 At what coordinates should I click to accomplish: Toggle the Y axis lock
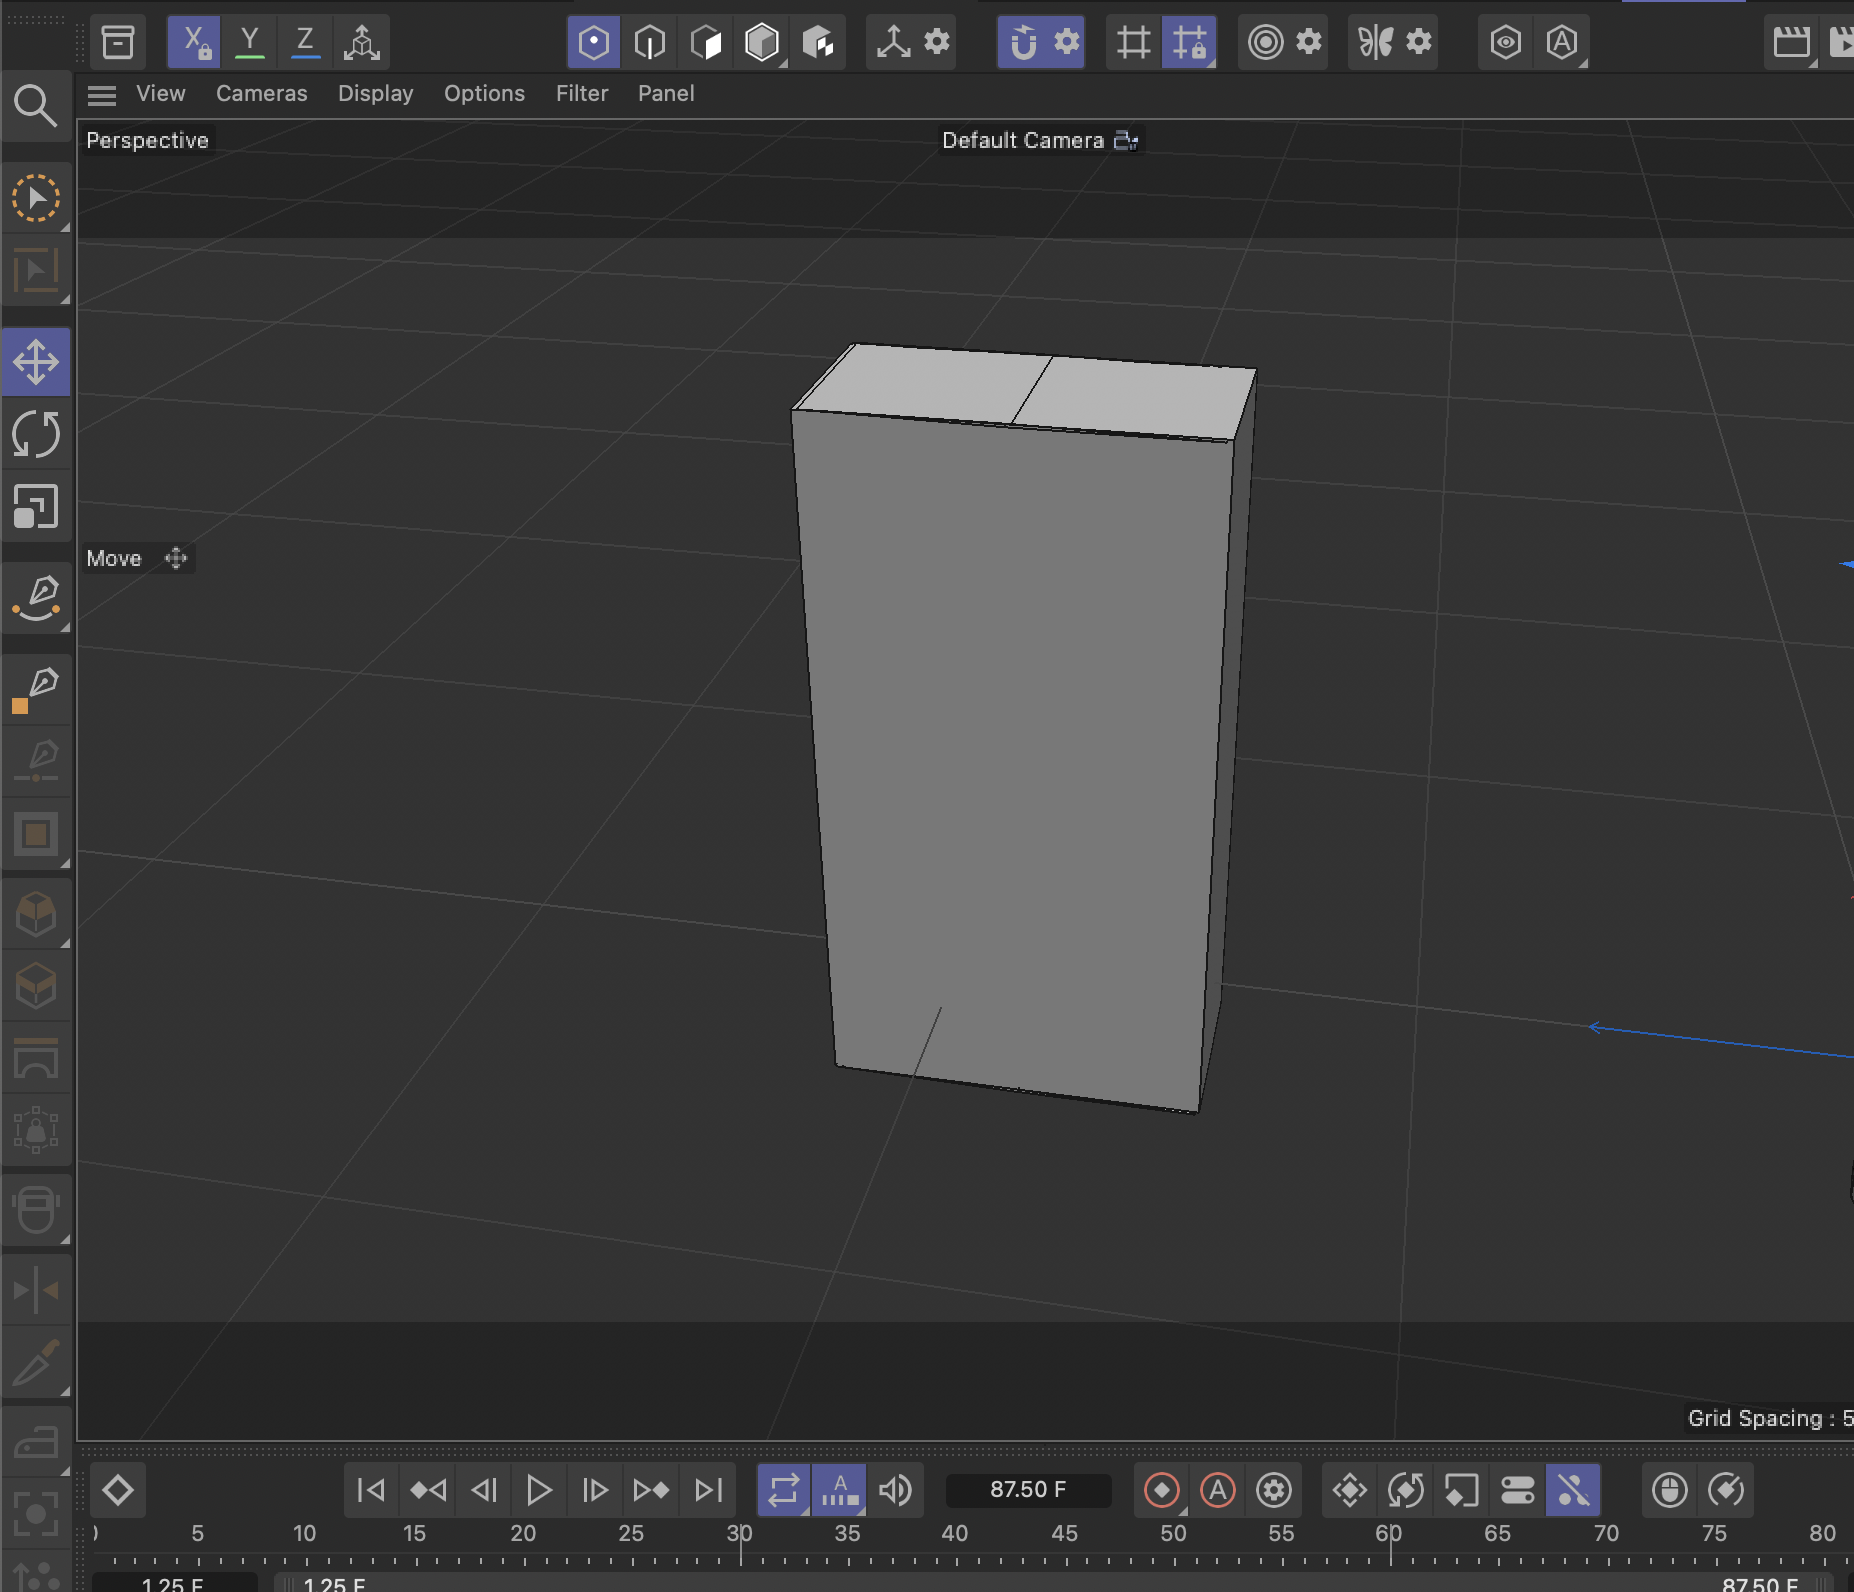[250, 42]
